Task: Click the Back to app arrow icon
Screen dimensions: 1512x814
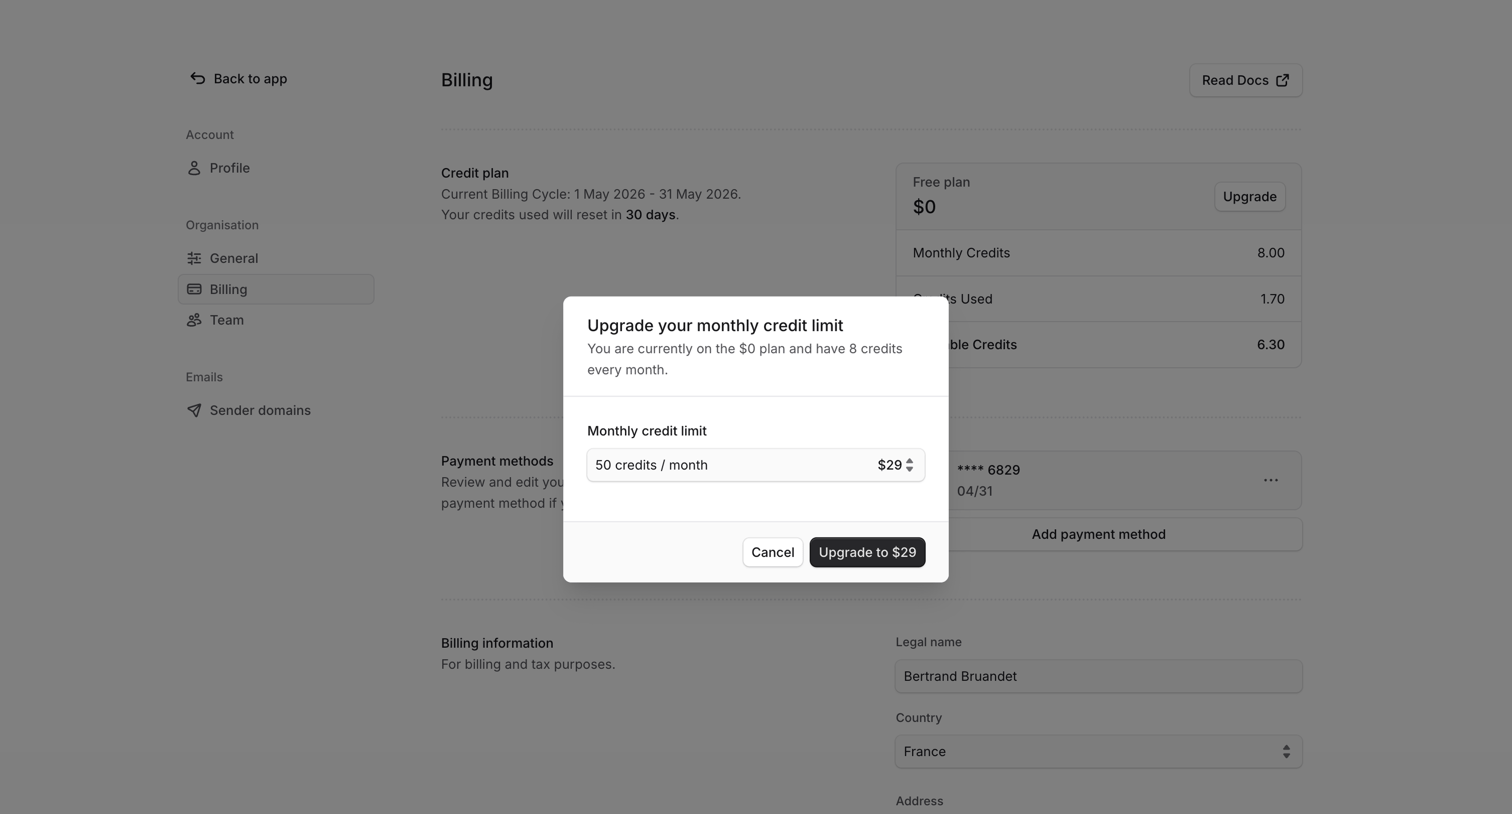Action: click(197, 78)
